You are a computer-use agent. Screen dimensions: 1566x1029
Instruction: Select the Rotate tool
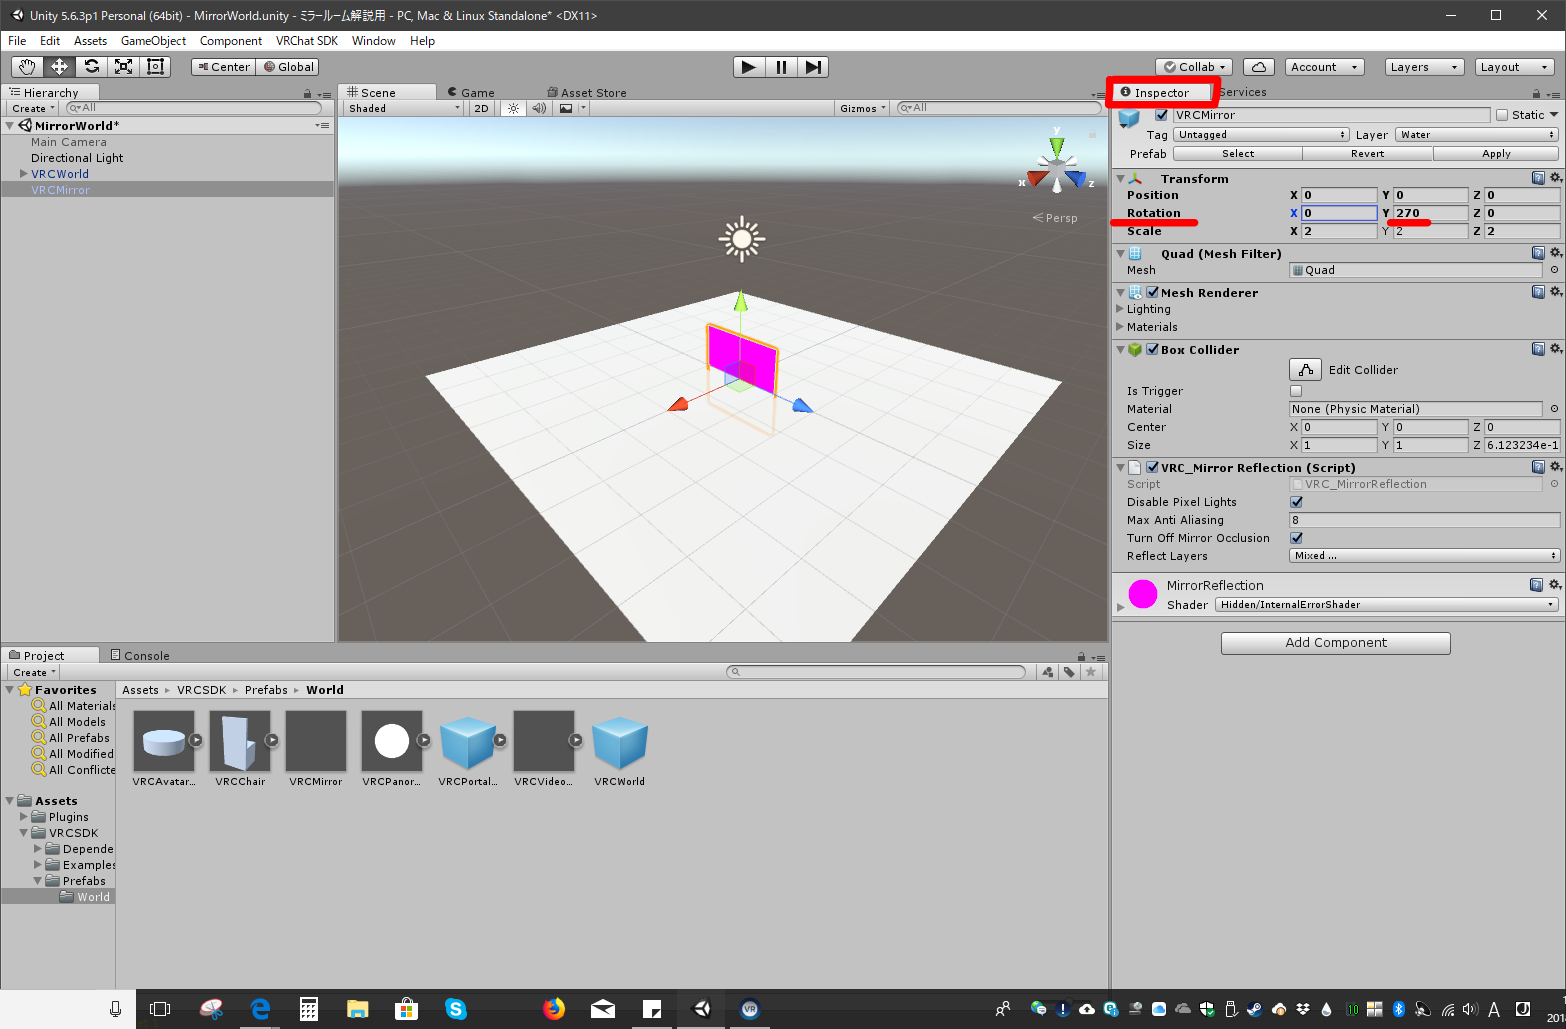pos(91,67)
